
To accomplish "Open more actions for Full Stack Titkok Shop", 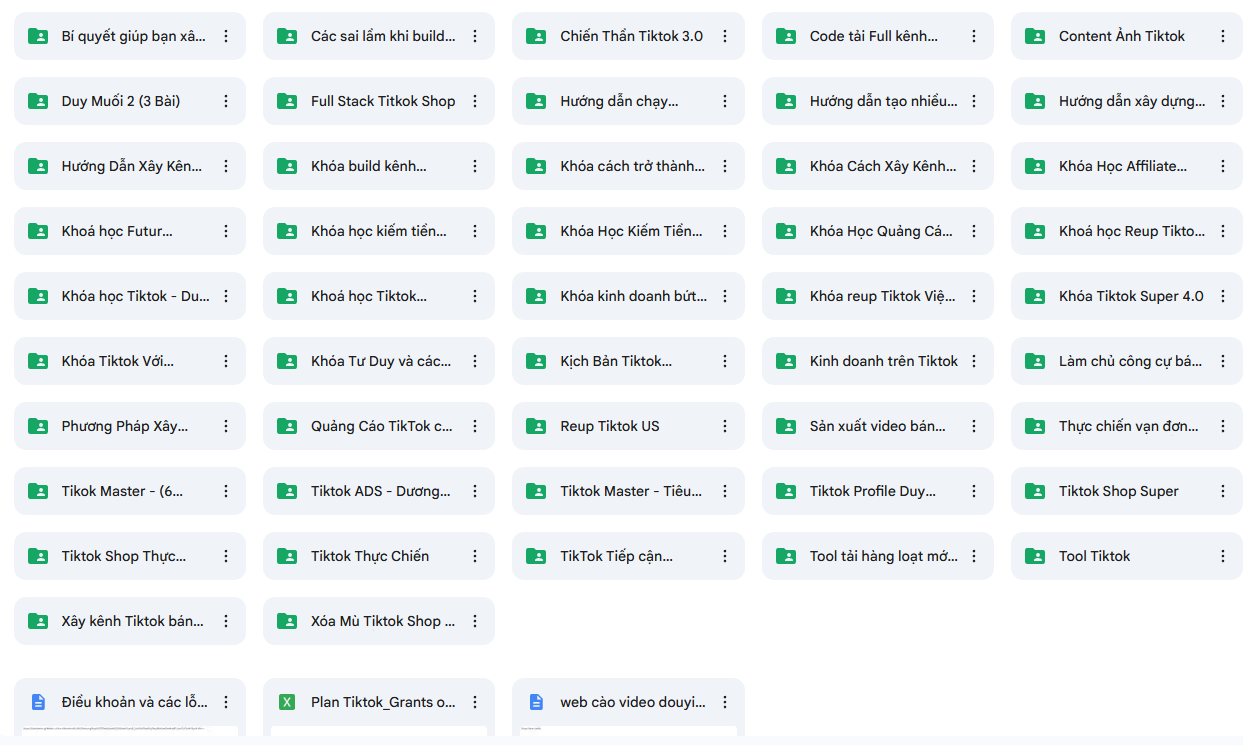I will 475,101.
